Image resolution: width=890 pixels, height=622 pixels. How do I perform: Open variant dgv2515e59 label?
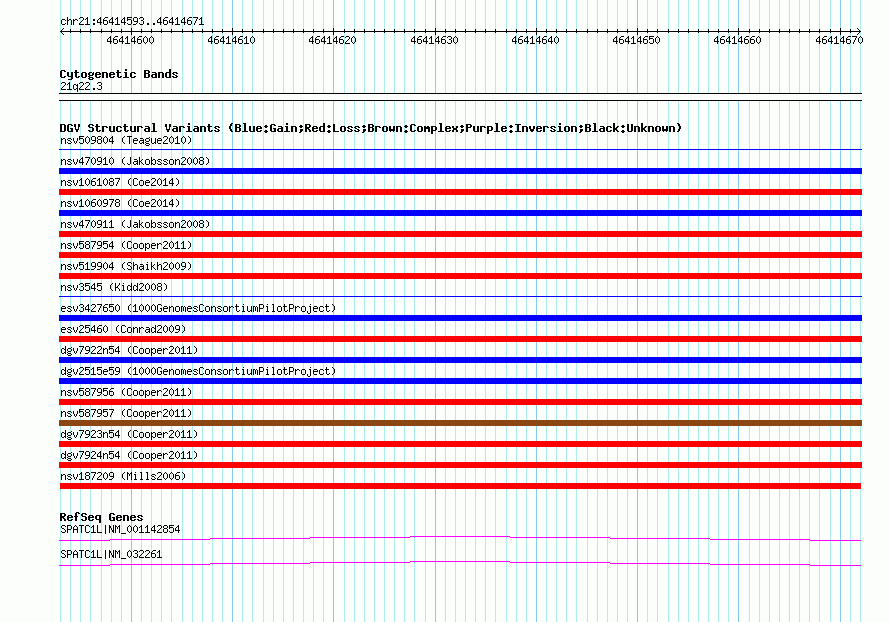(198, 371)
